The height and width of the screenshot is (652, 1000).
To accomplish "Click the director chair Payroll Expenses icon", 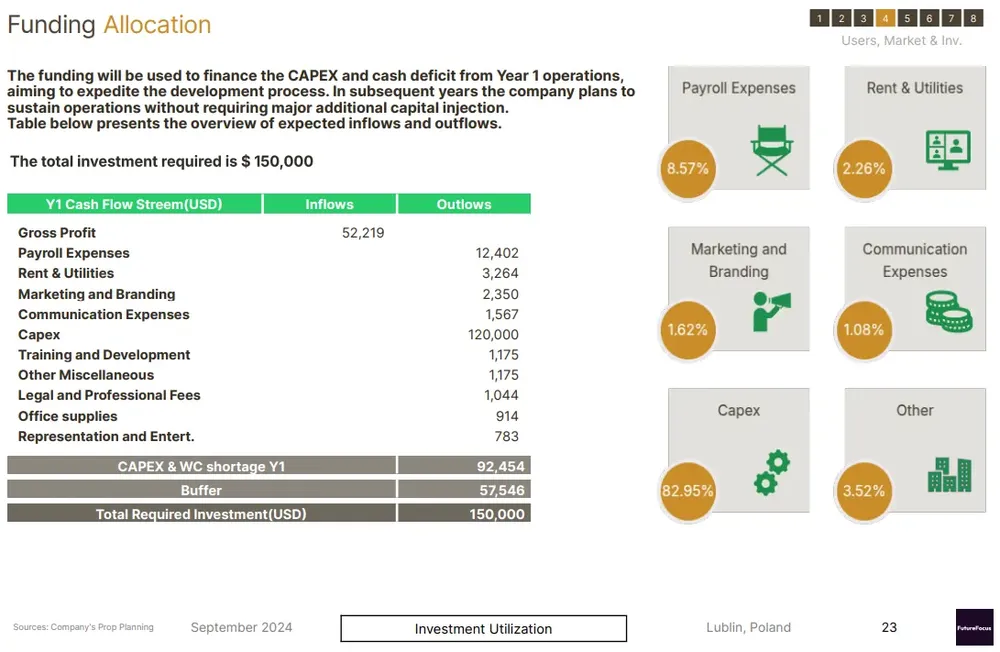I will pyautogui.click(x=771, y=149).
